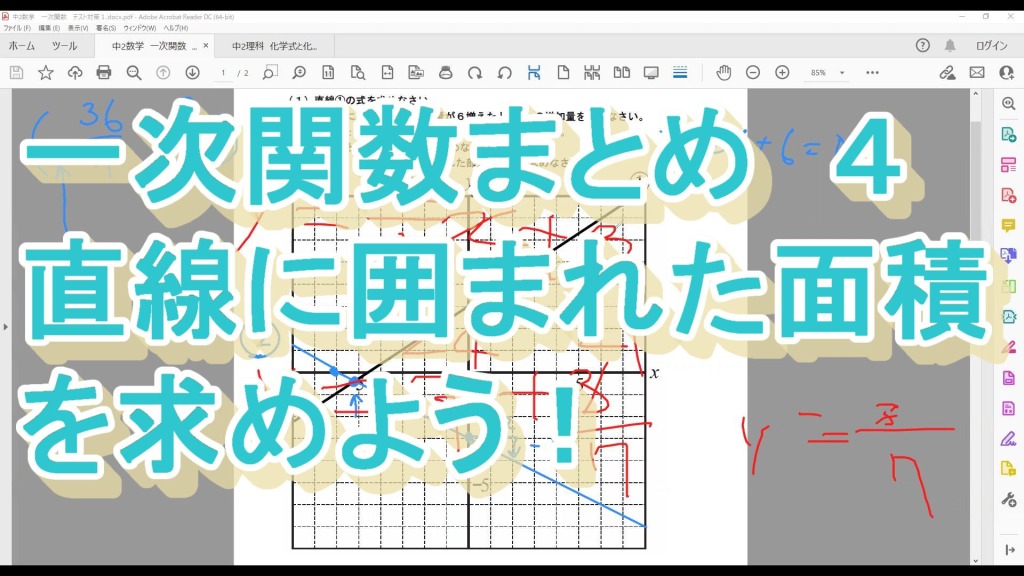The width and height of the screenshot is (1024, 576).
Task: Open the 85% zoom level dropdown
Action: click(x=827, y=73)
